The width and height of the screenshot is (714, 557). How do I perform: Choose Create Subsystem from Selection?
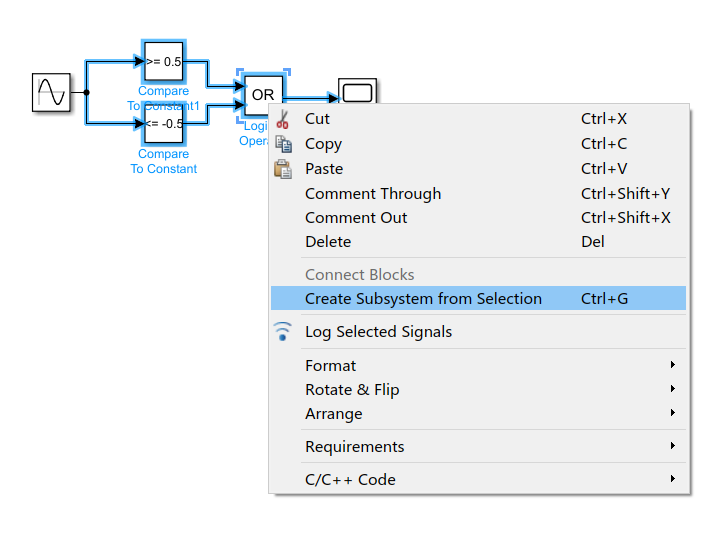[x=423, y=299]
